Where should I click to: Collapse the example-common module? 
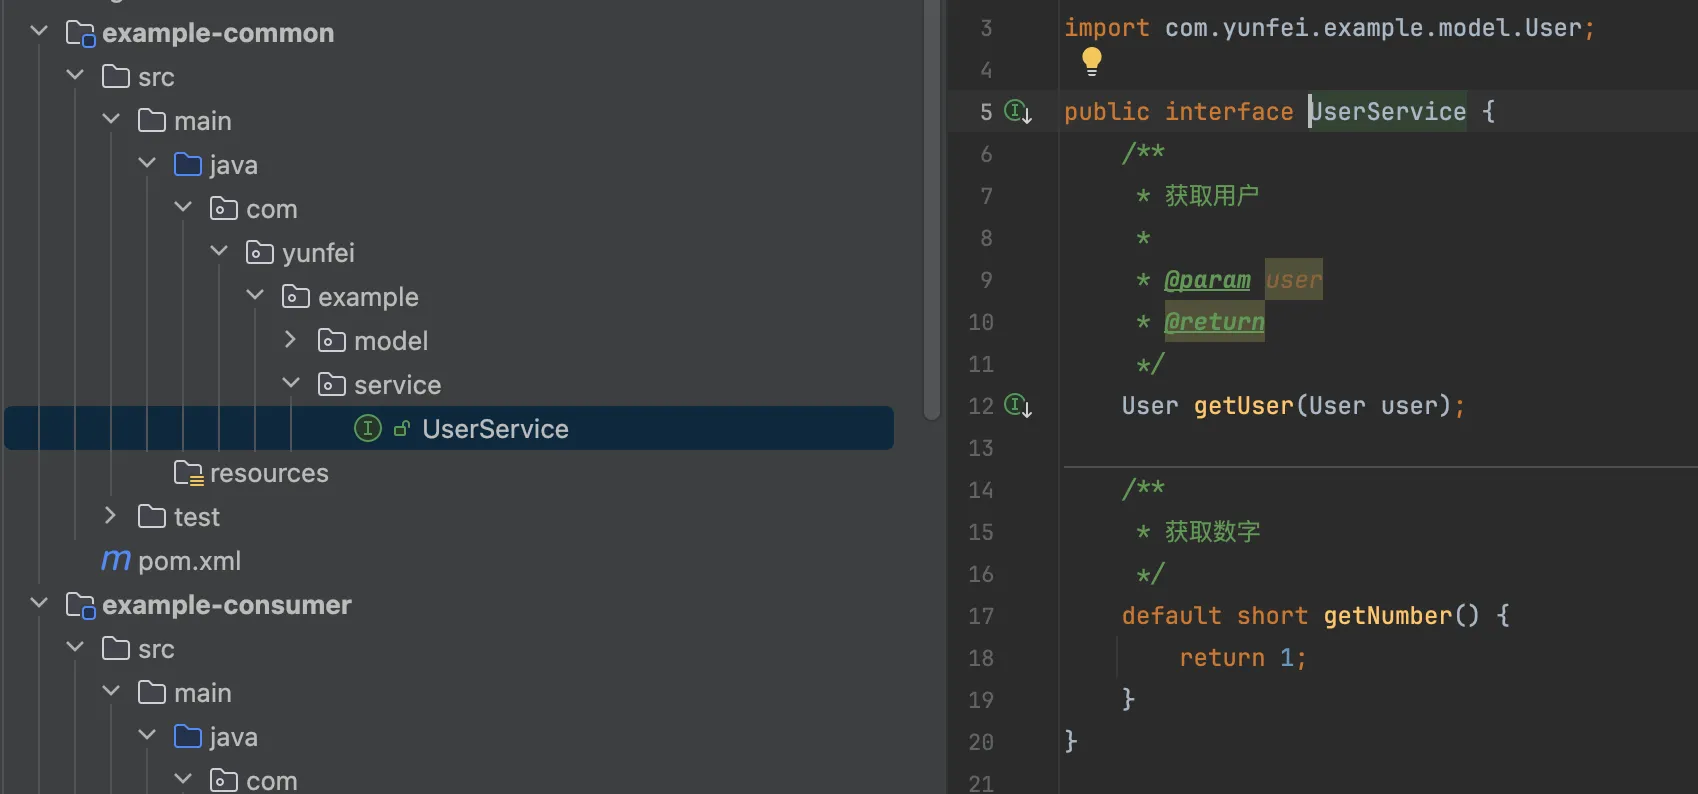click(39, 31)
